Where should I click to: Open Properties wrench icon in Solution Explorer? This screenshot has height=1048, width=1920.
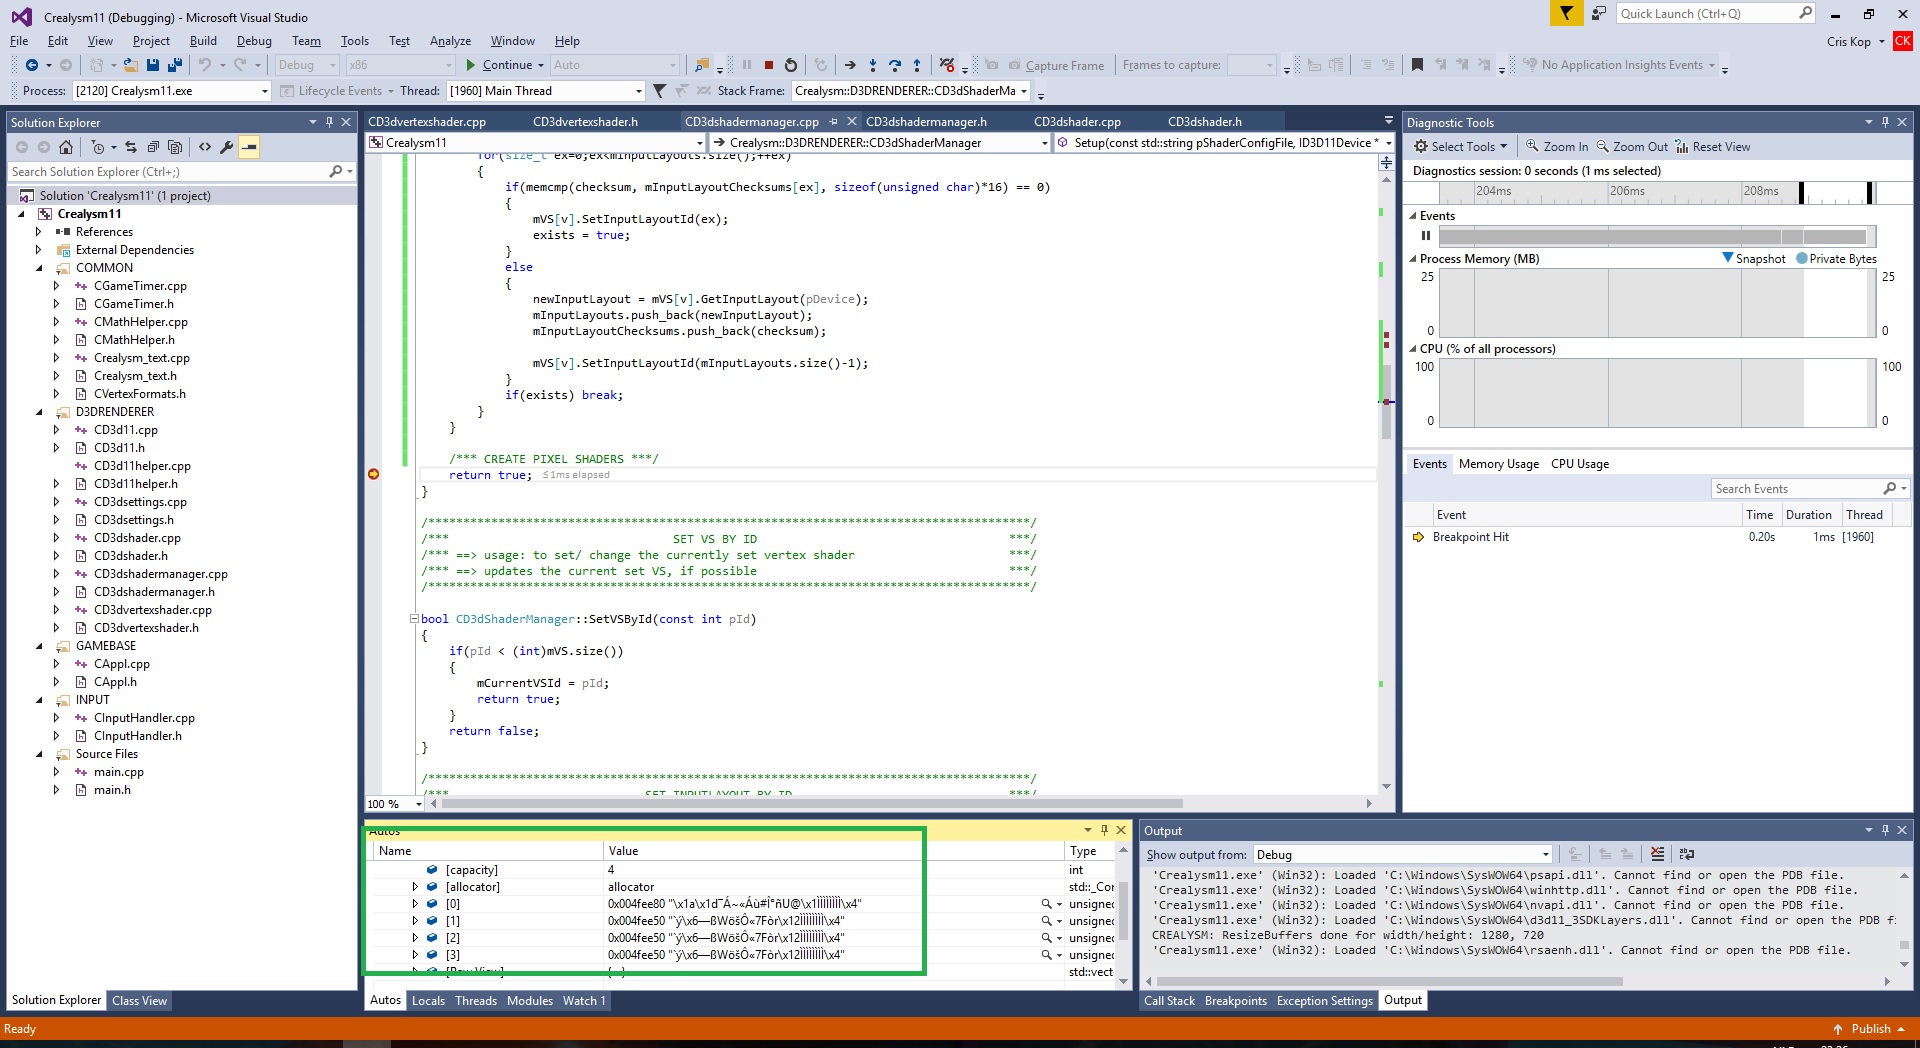coord(227,147)
